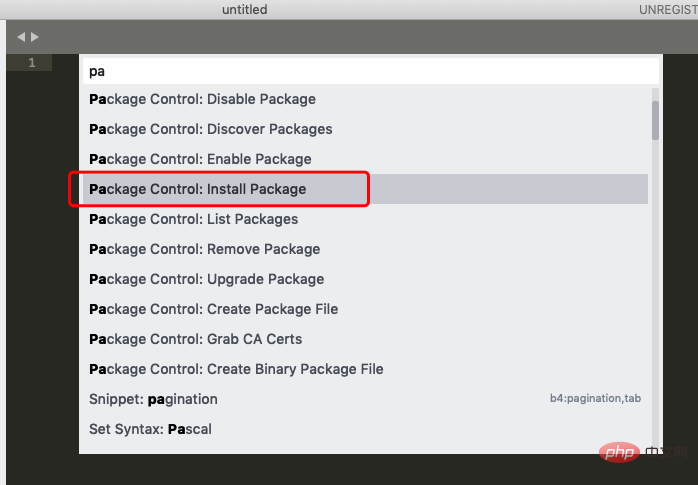
Task: Click the command palette scrollbar thumb
Action: [x=655, y=119]
